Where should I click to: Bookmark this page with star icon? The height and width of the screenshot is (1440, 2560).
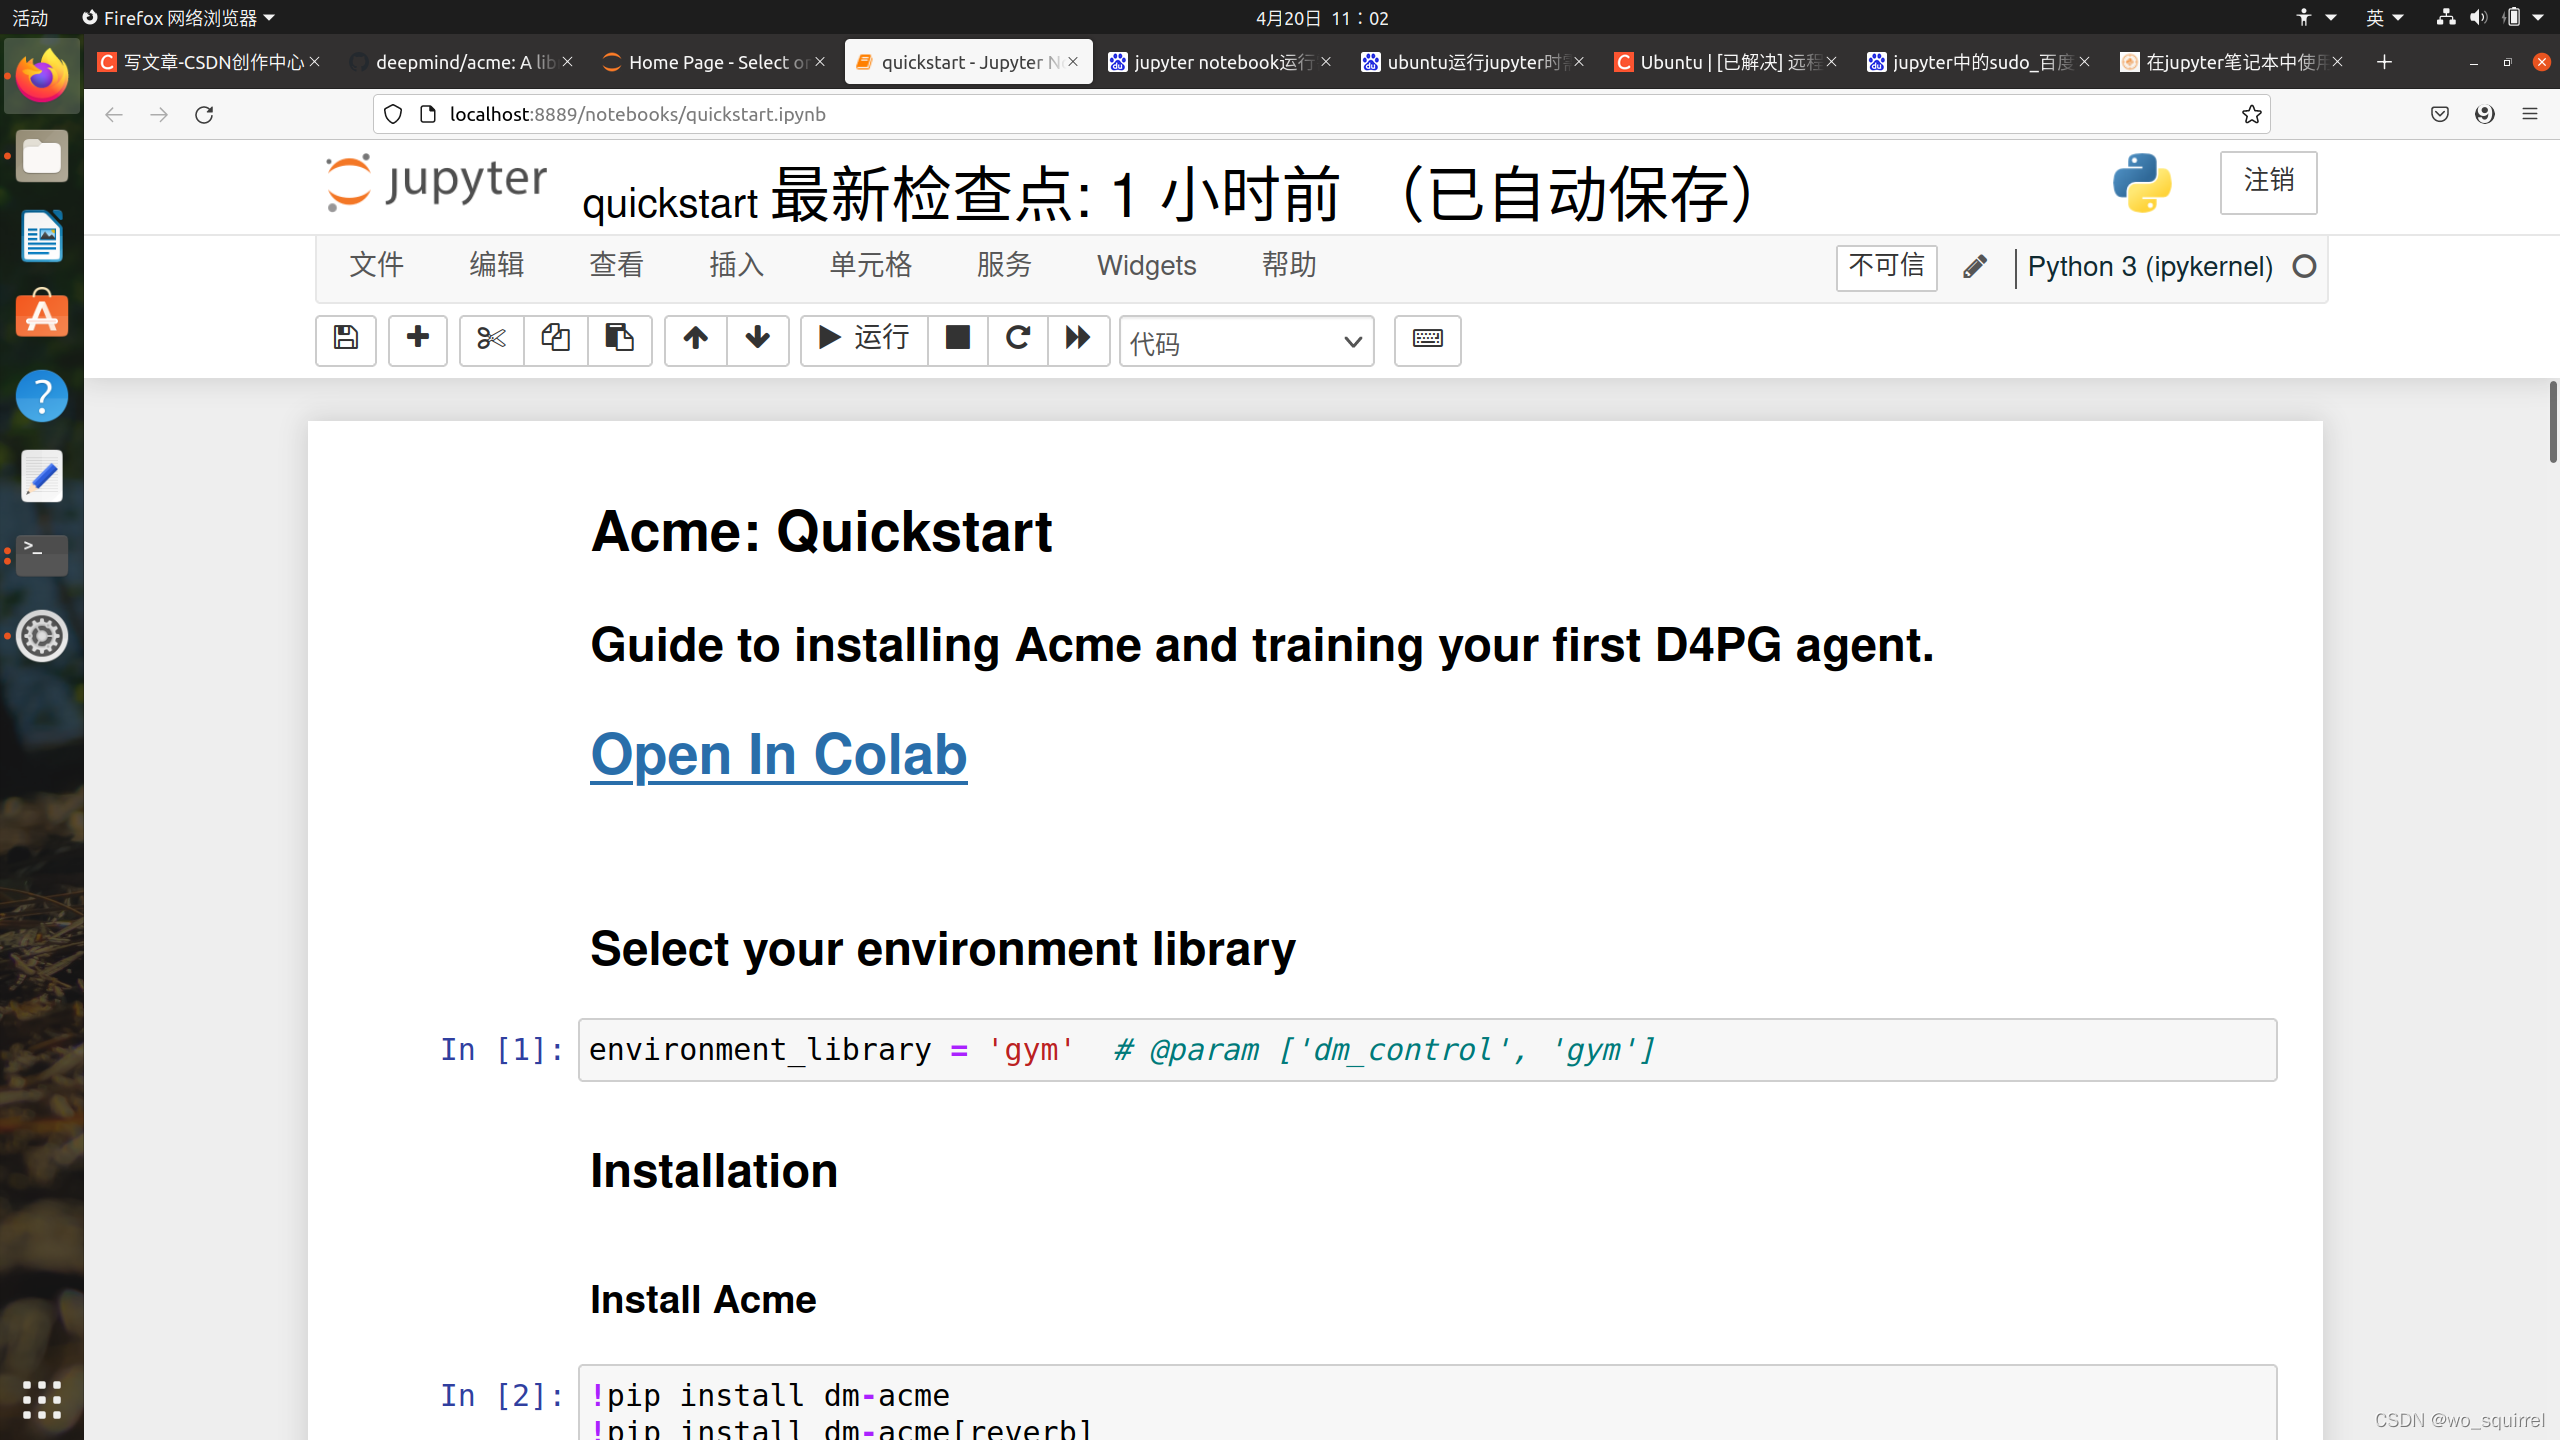[x=2251, y=114]
